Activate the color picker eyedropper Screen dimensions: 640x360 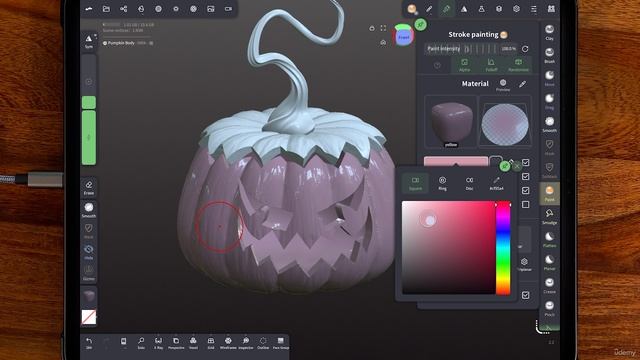pyautogui.click(x=496, y=183)
